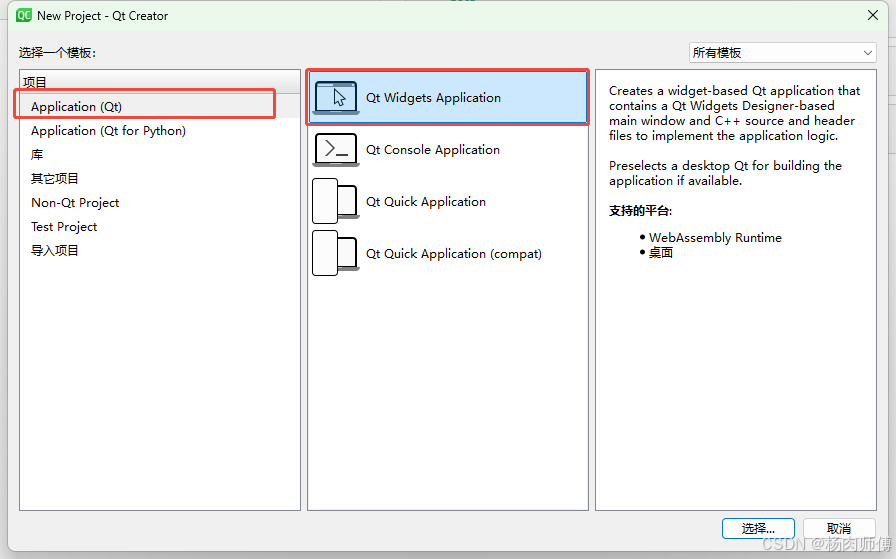Click the 桌面 platform text
896x559 pixels.
pos(661,253)
